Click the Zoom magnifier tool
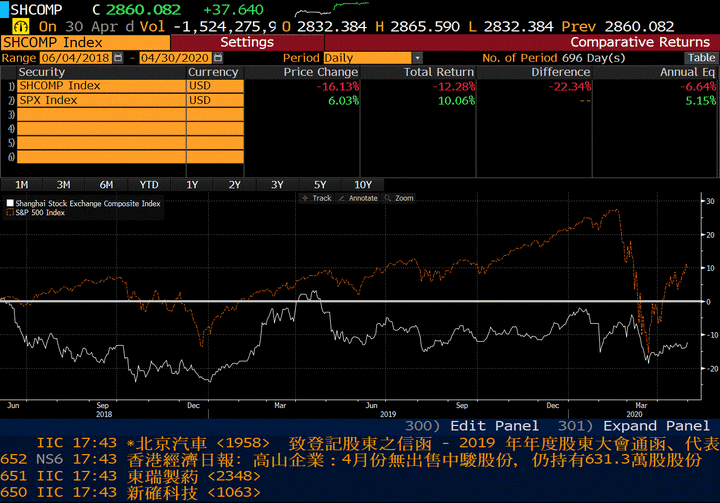Viewport: 720px width, 503px height. pos(399,198)
